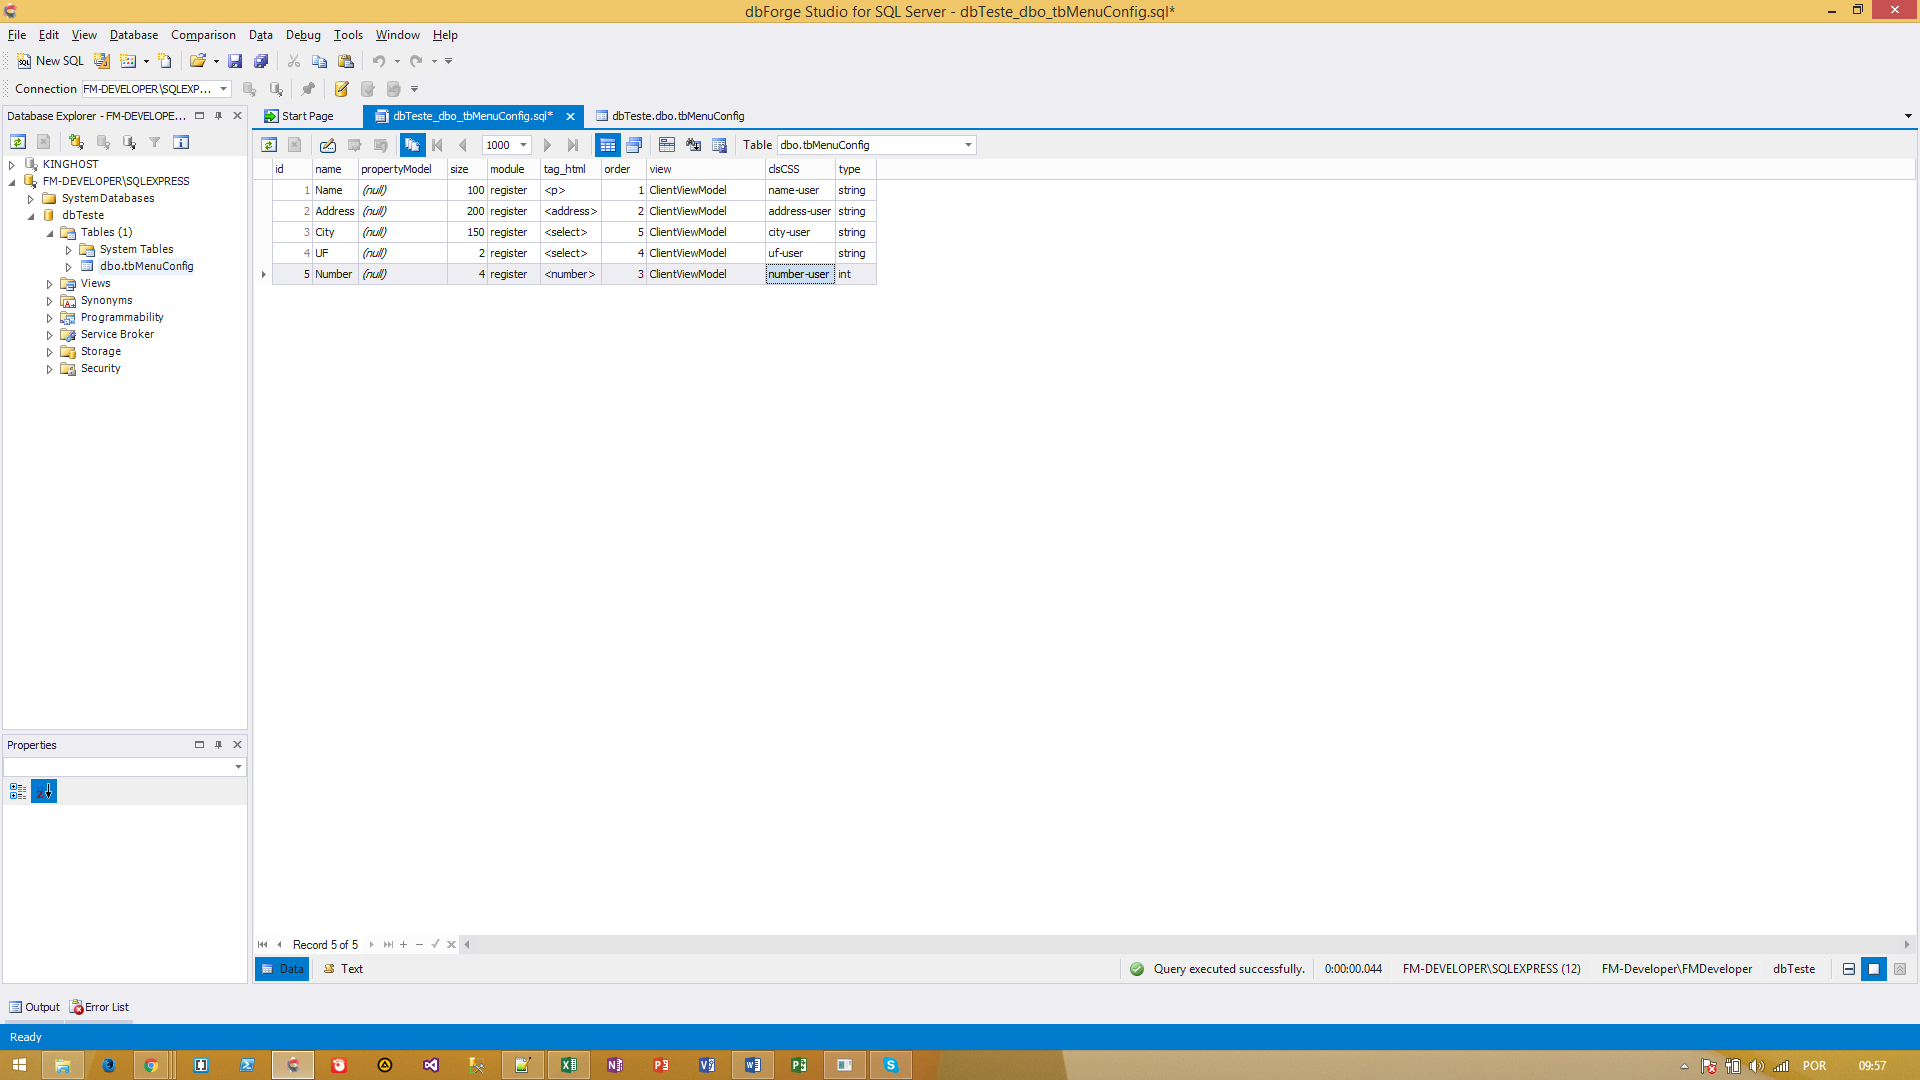
Task: Switch to the Text view button
Action: coord(343,969)
